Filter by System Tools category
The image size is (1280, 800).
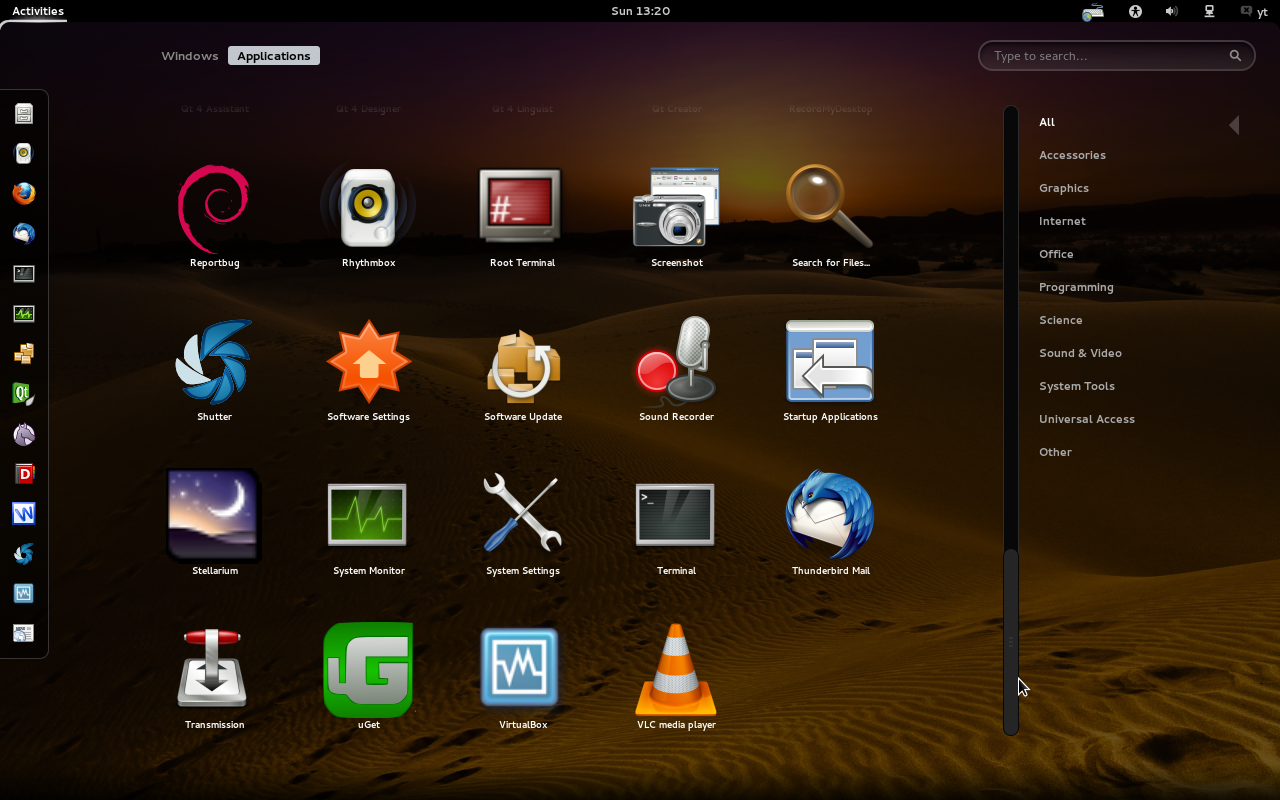(x=1077, y=386)
